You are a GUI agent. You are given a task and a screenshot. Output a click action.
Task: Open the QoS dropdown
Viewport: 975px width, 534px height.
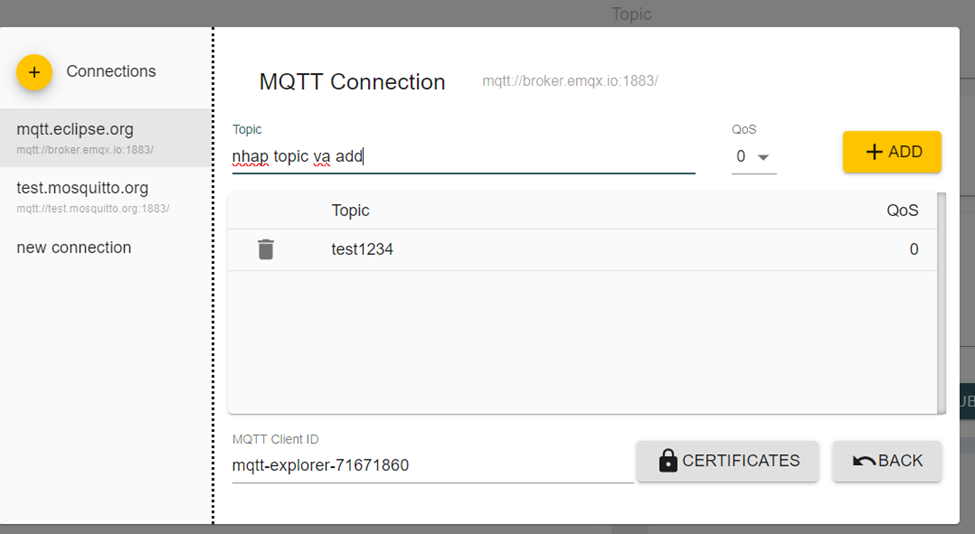pos(753,157)
